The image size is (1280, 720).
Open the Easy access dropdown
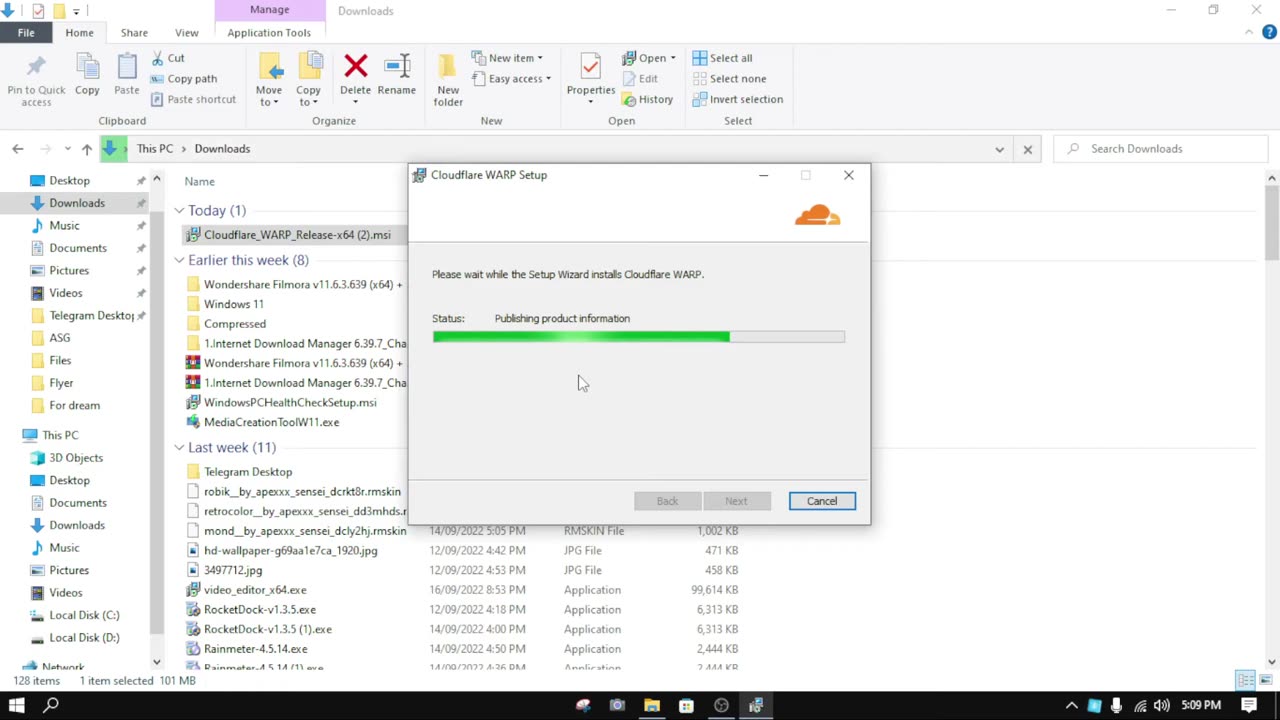click(x=512, y=79)
